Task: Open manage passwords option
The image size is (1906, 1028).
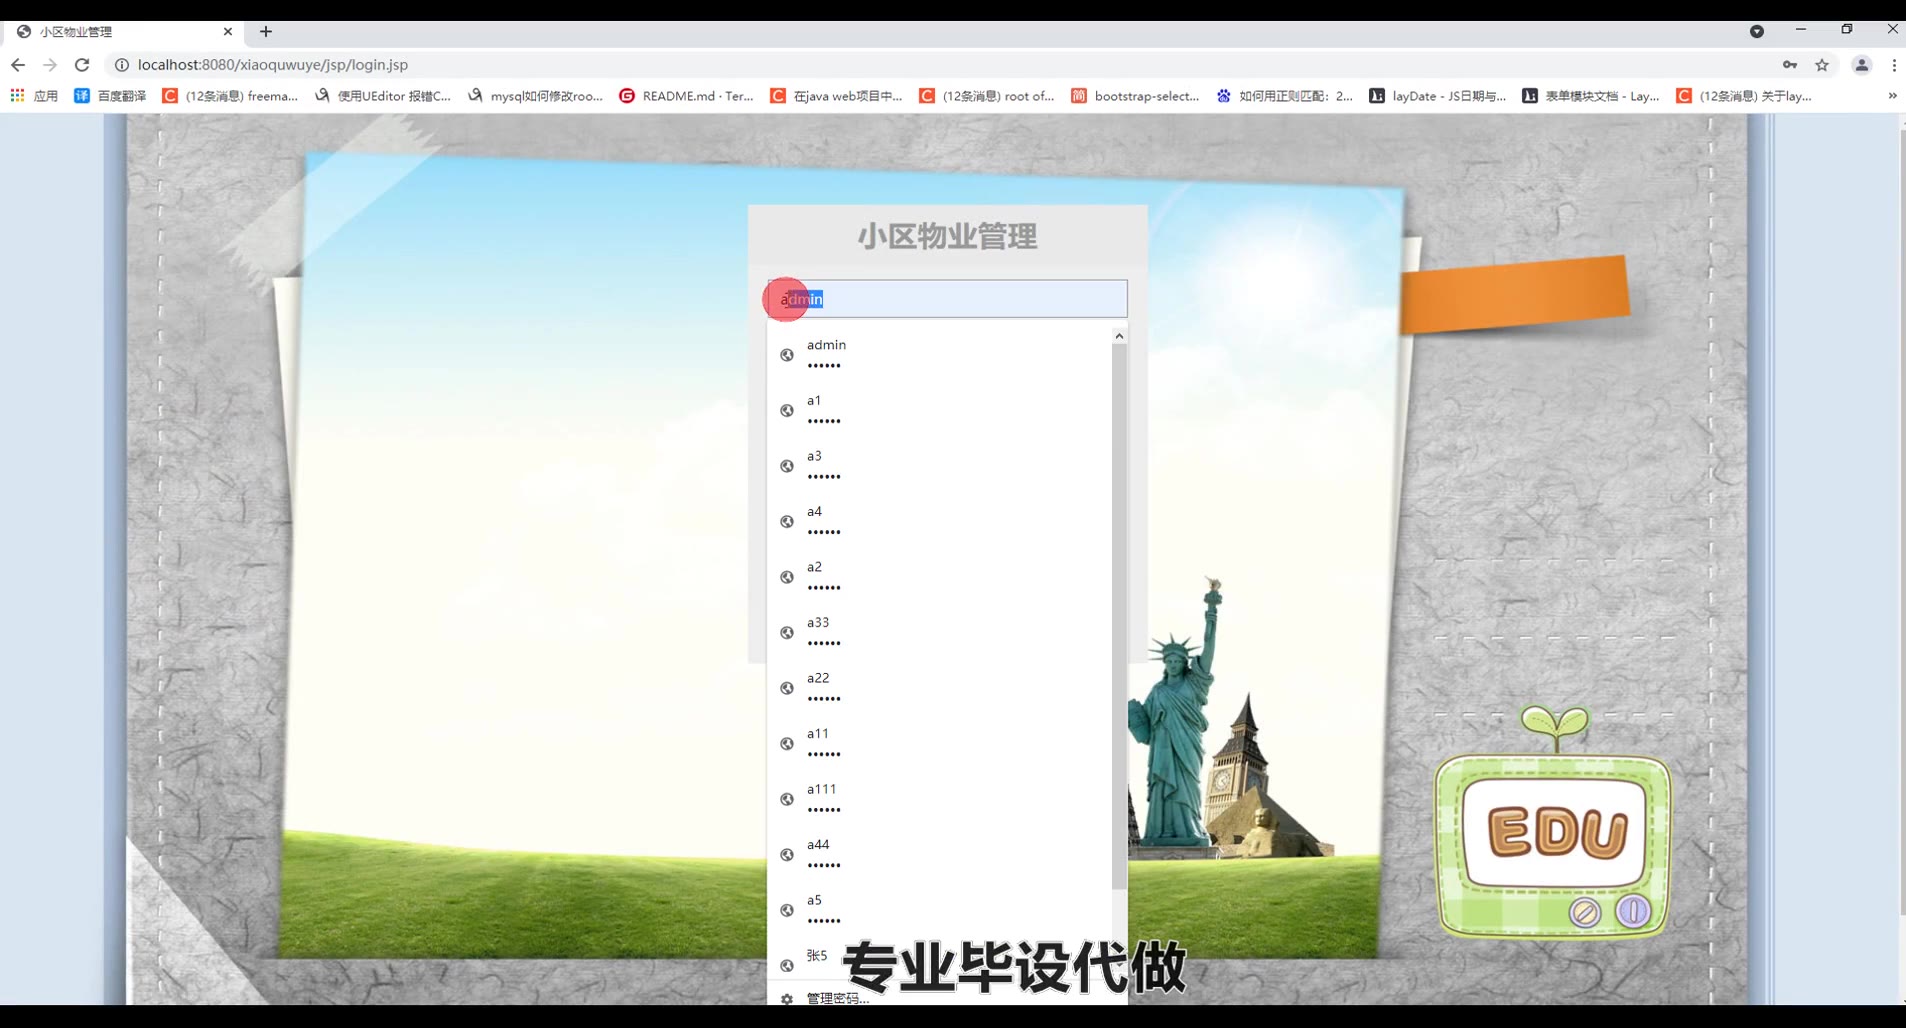Action: point(837,998)
